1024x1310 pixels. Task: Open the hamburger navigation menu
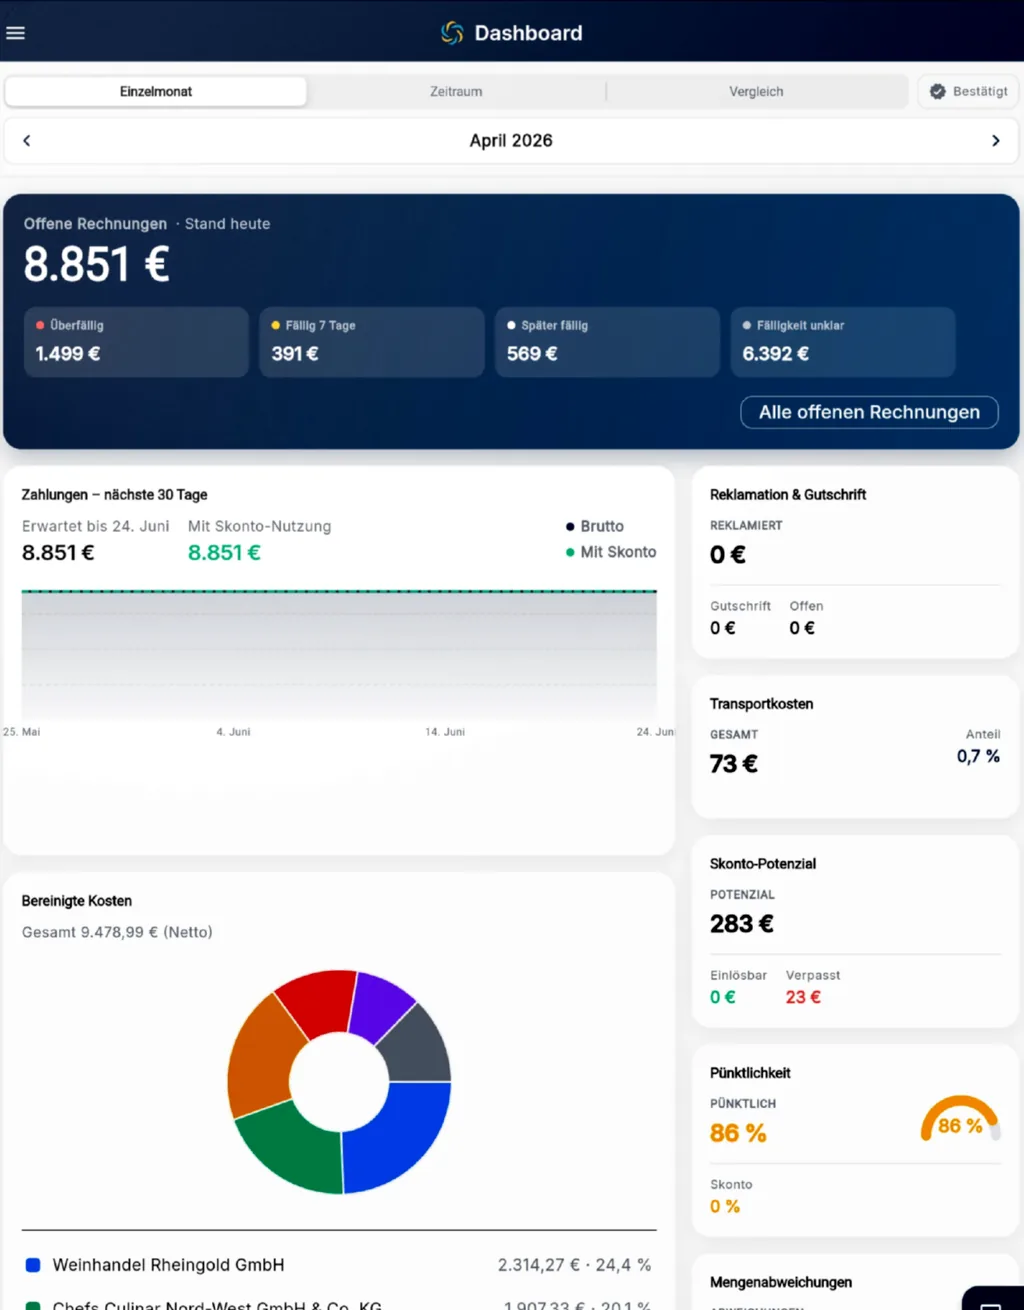tap(15, 33)
